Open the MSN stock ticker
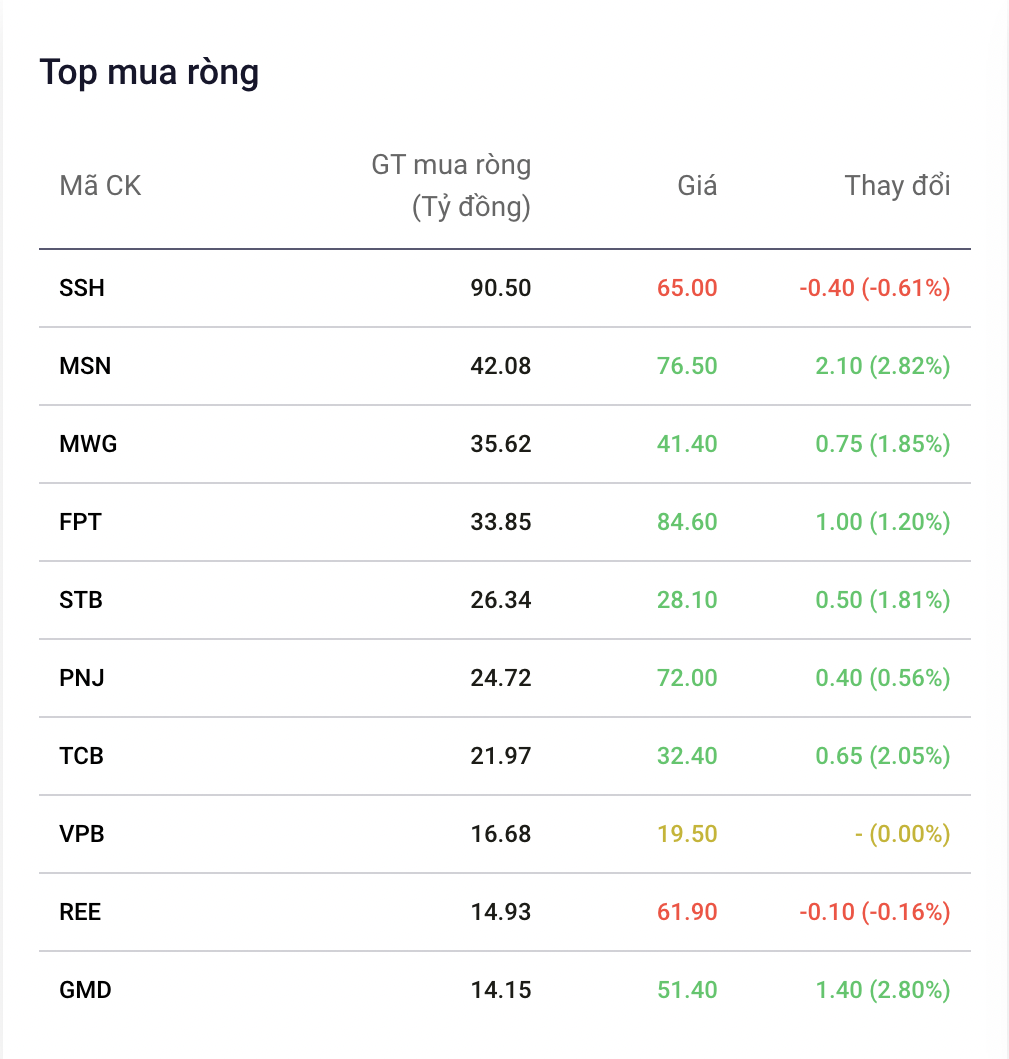 pyautogui.click(x=85, y=366)
